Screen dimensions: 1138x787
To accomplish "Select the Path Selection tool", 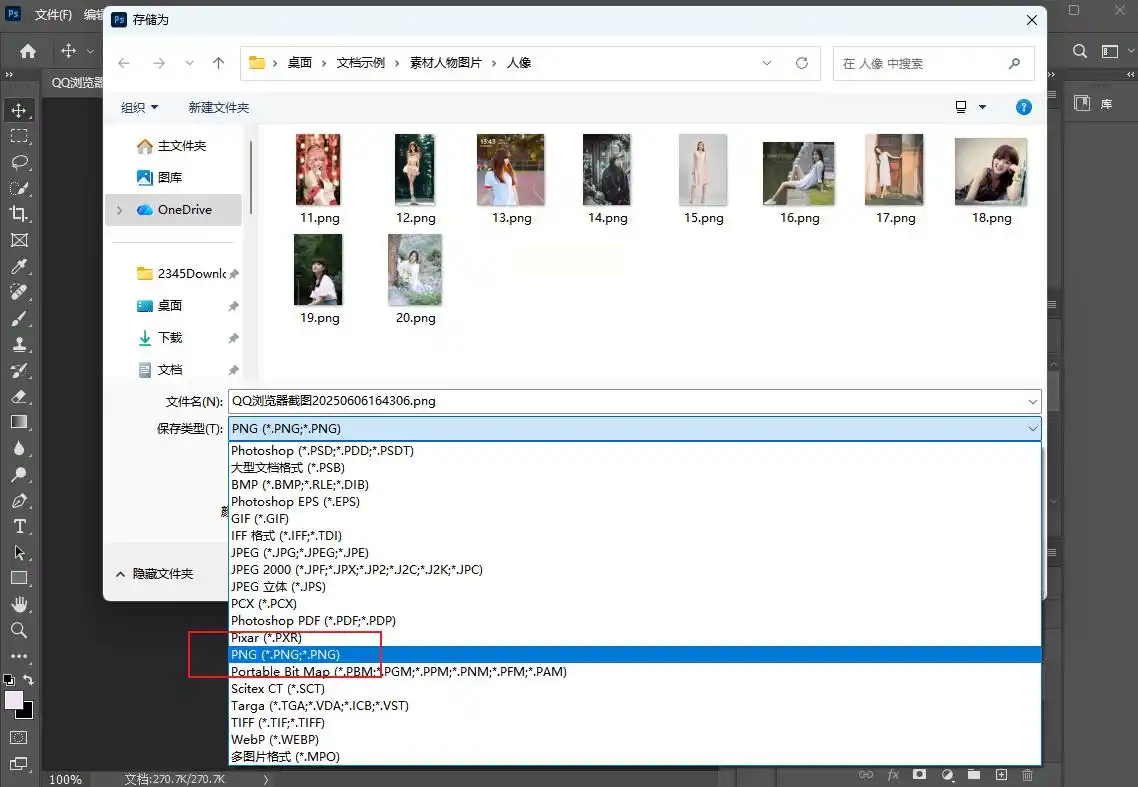I will 20,552.
